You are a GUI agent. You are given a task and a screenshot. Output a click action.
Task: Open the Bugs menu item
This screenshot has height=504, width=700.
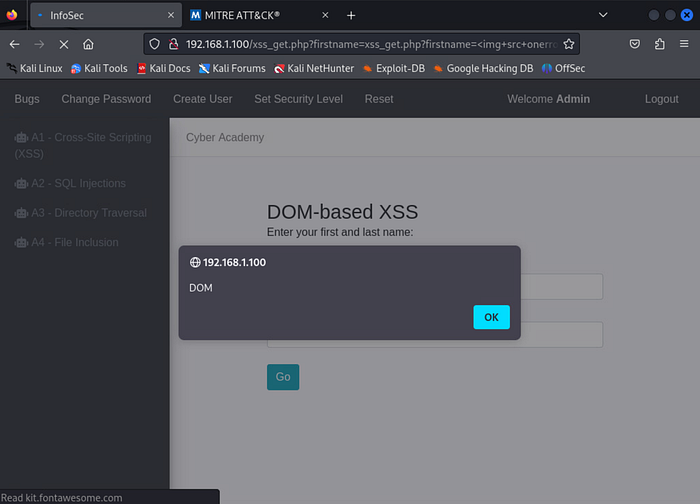pyautogui.click(x=27, y=99)
